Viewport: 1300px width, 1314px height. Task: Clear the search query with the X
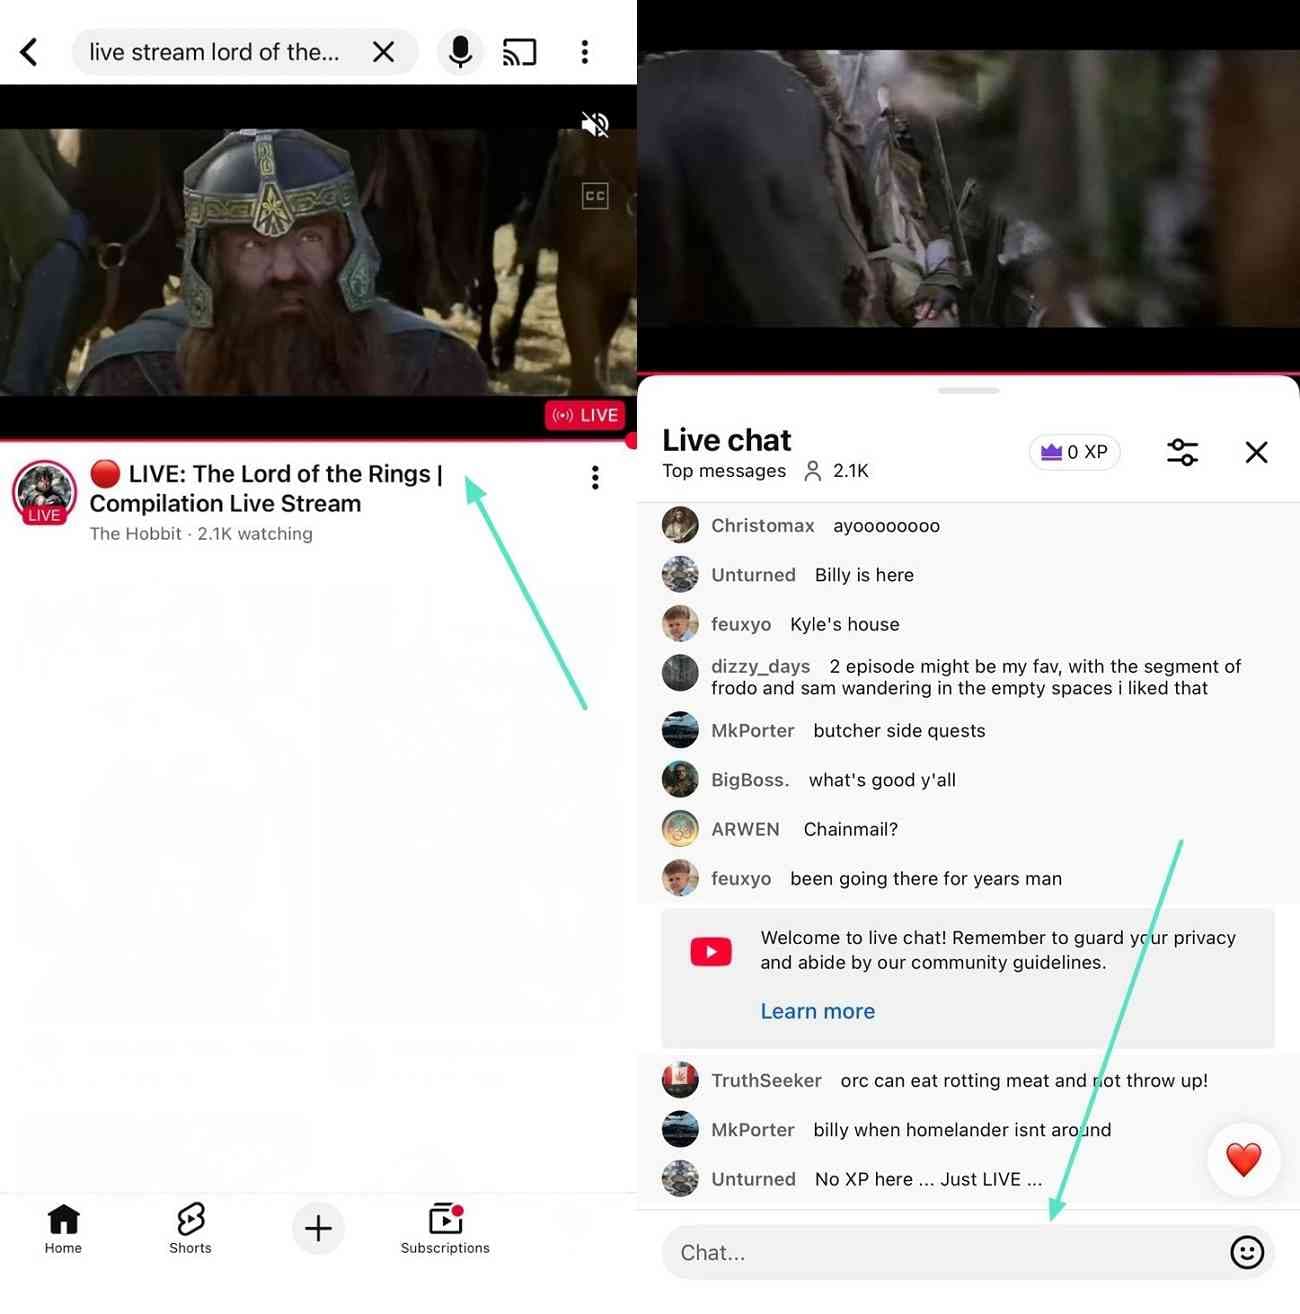384,51
